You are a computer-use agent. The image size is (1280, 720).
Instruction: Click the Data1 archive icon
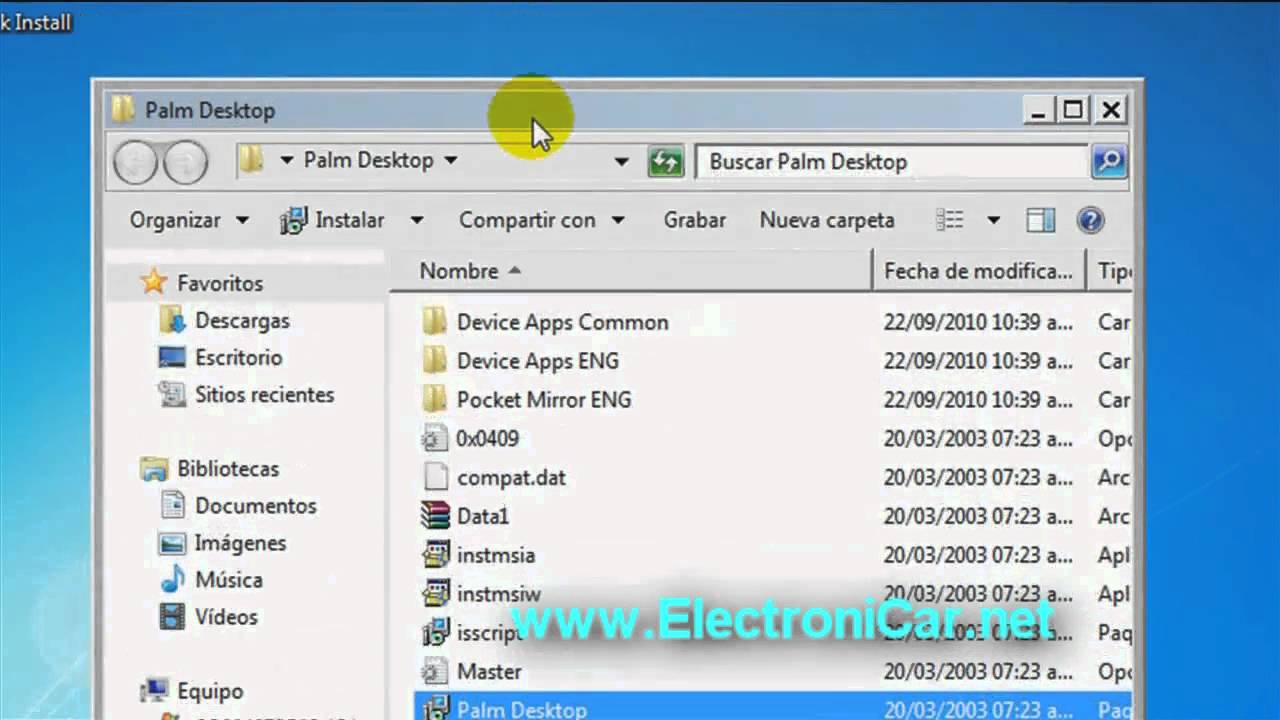coord(435,515)
